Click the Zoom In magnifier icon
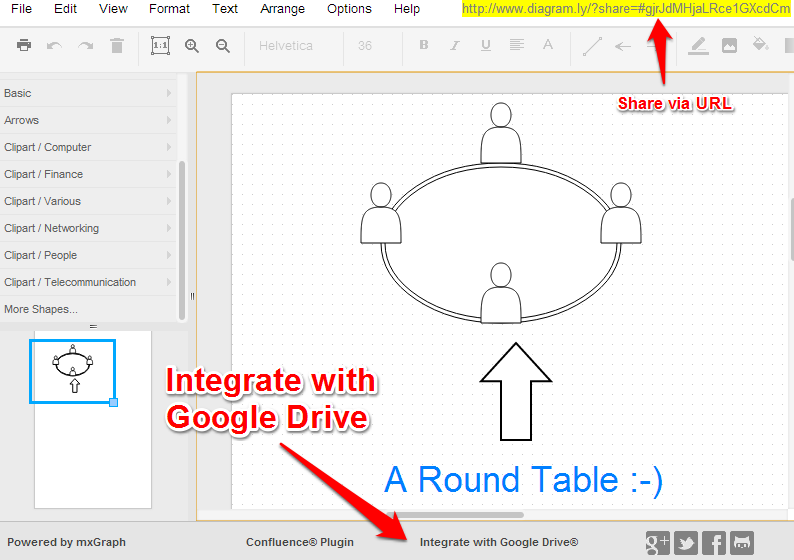 192,46
